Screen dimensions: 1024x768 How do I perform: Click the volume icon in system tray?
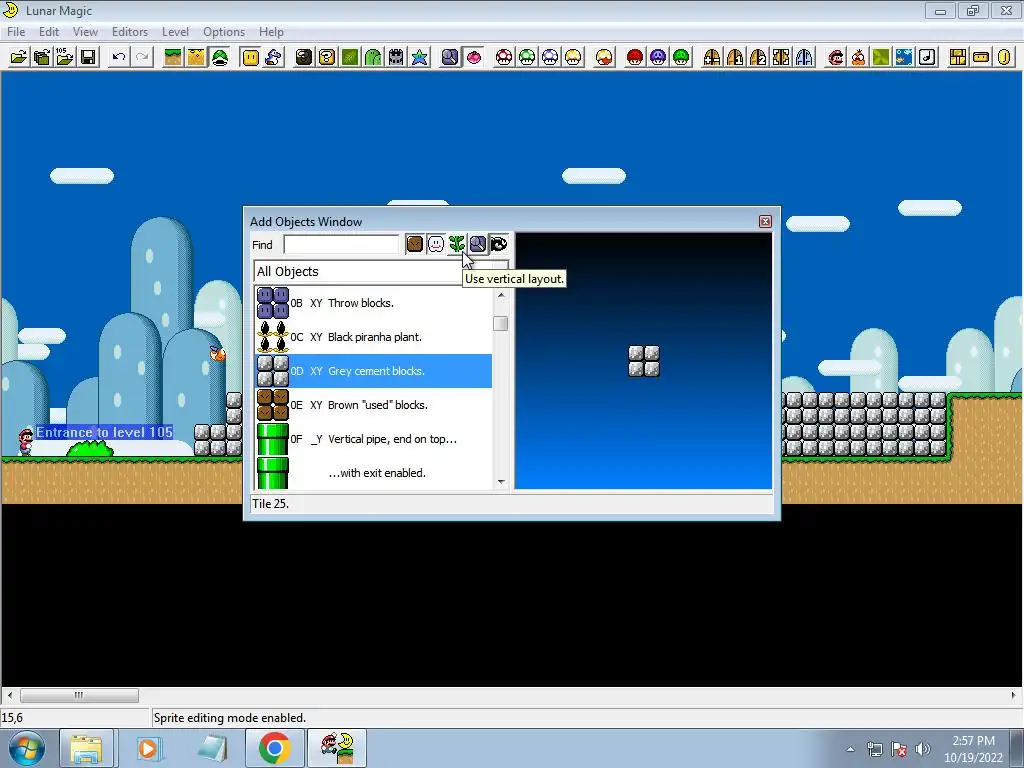tap(923, 748)
